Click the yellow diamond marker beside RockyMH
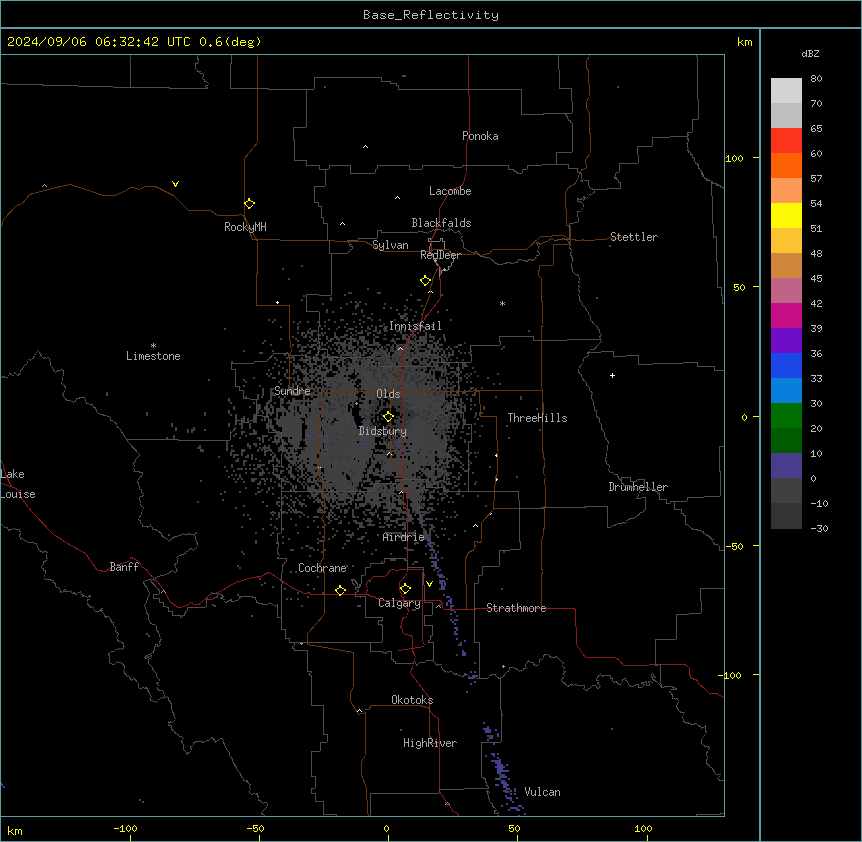862x842 pixels. coord(249,203)
